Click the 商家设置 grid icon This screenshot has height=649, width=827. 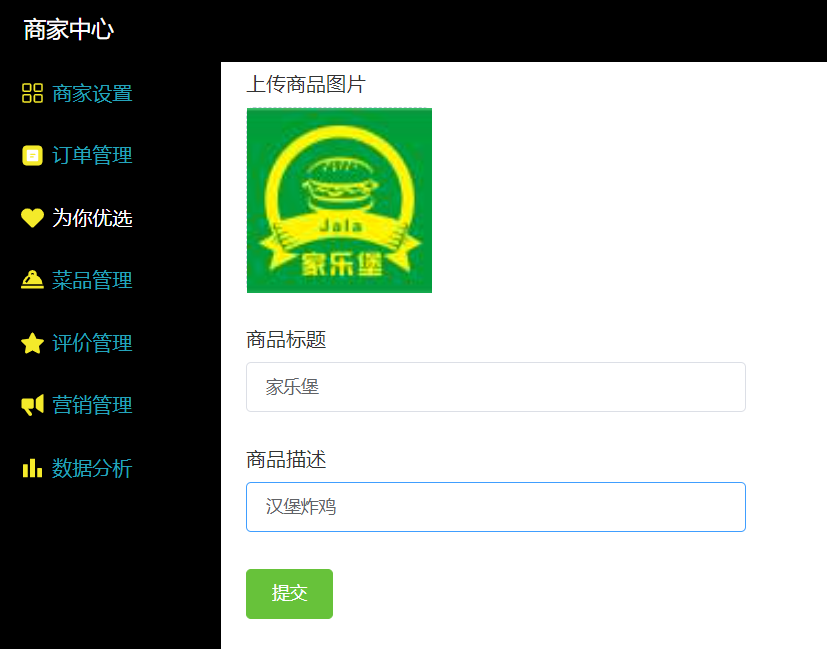(x=32, y=93)
